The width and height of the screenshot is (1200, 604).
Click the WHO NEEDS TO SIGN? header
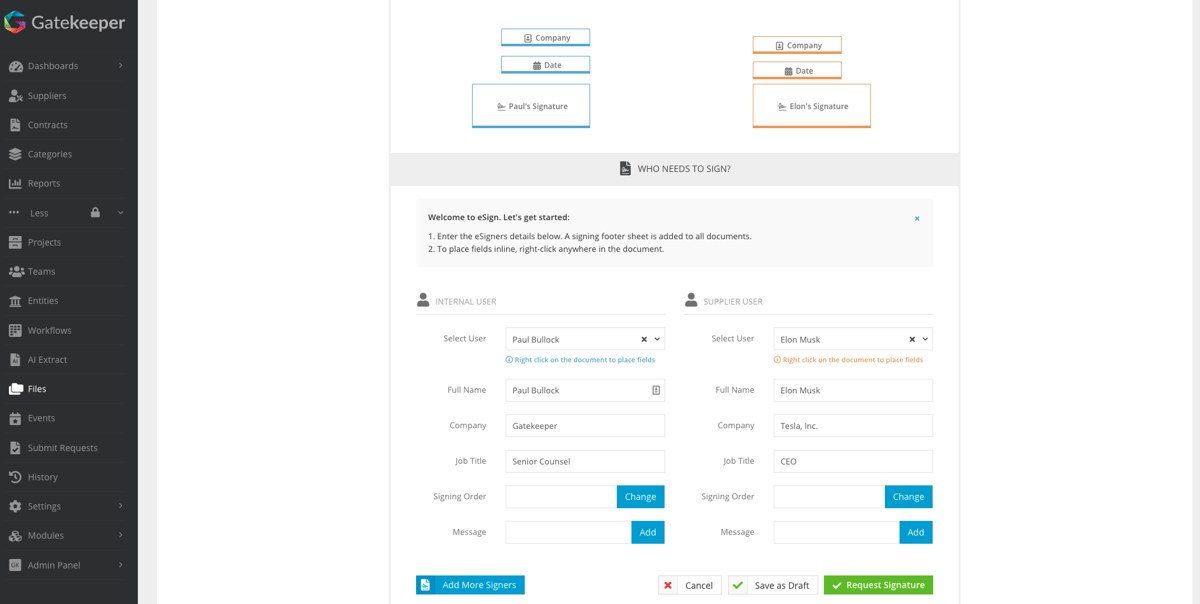[675, 169]
